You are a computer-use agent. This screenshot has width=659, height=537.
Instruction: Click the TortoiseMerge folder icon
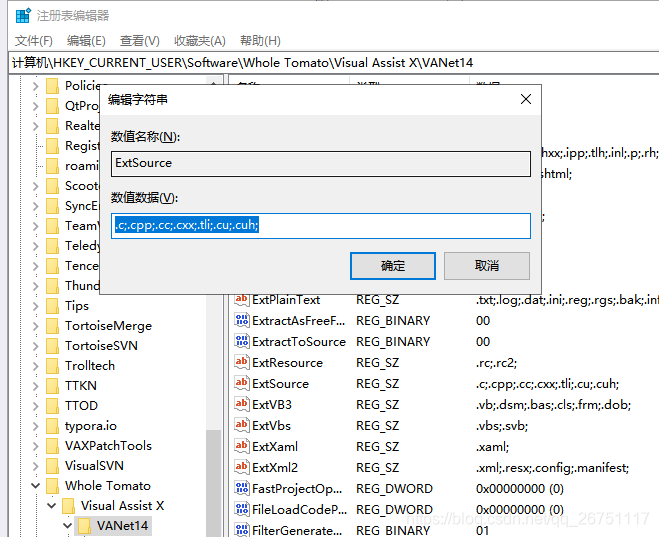click(x=53, y=326)
